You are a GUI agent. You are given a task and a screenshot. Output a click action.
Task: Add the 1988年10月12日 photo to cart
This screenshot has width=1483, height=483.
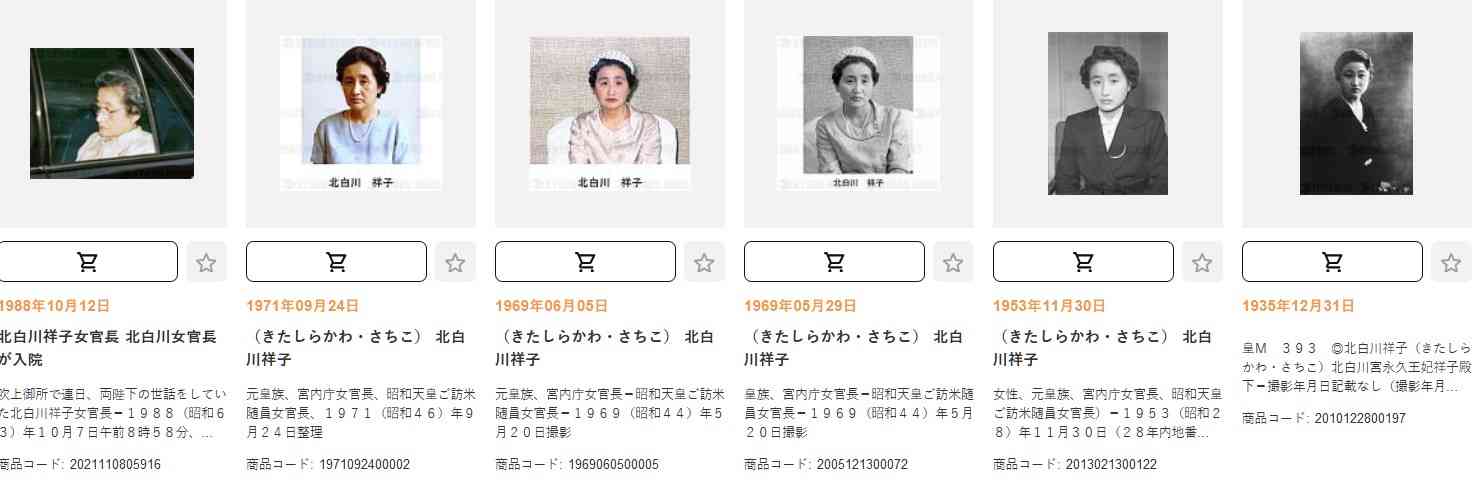click(87, 262)
